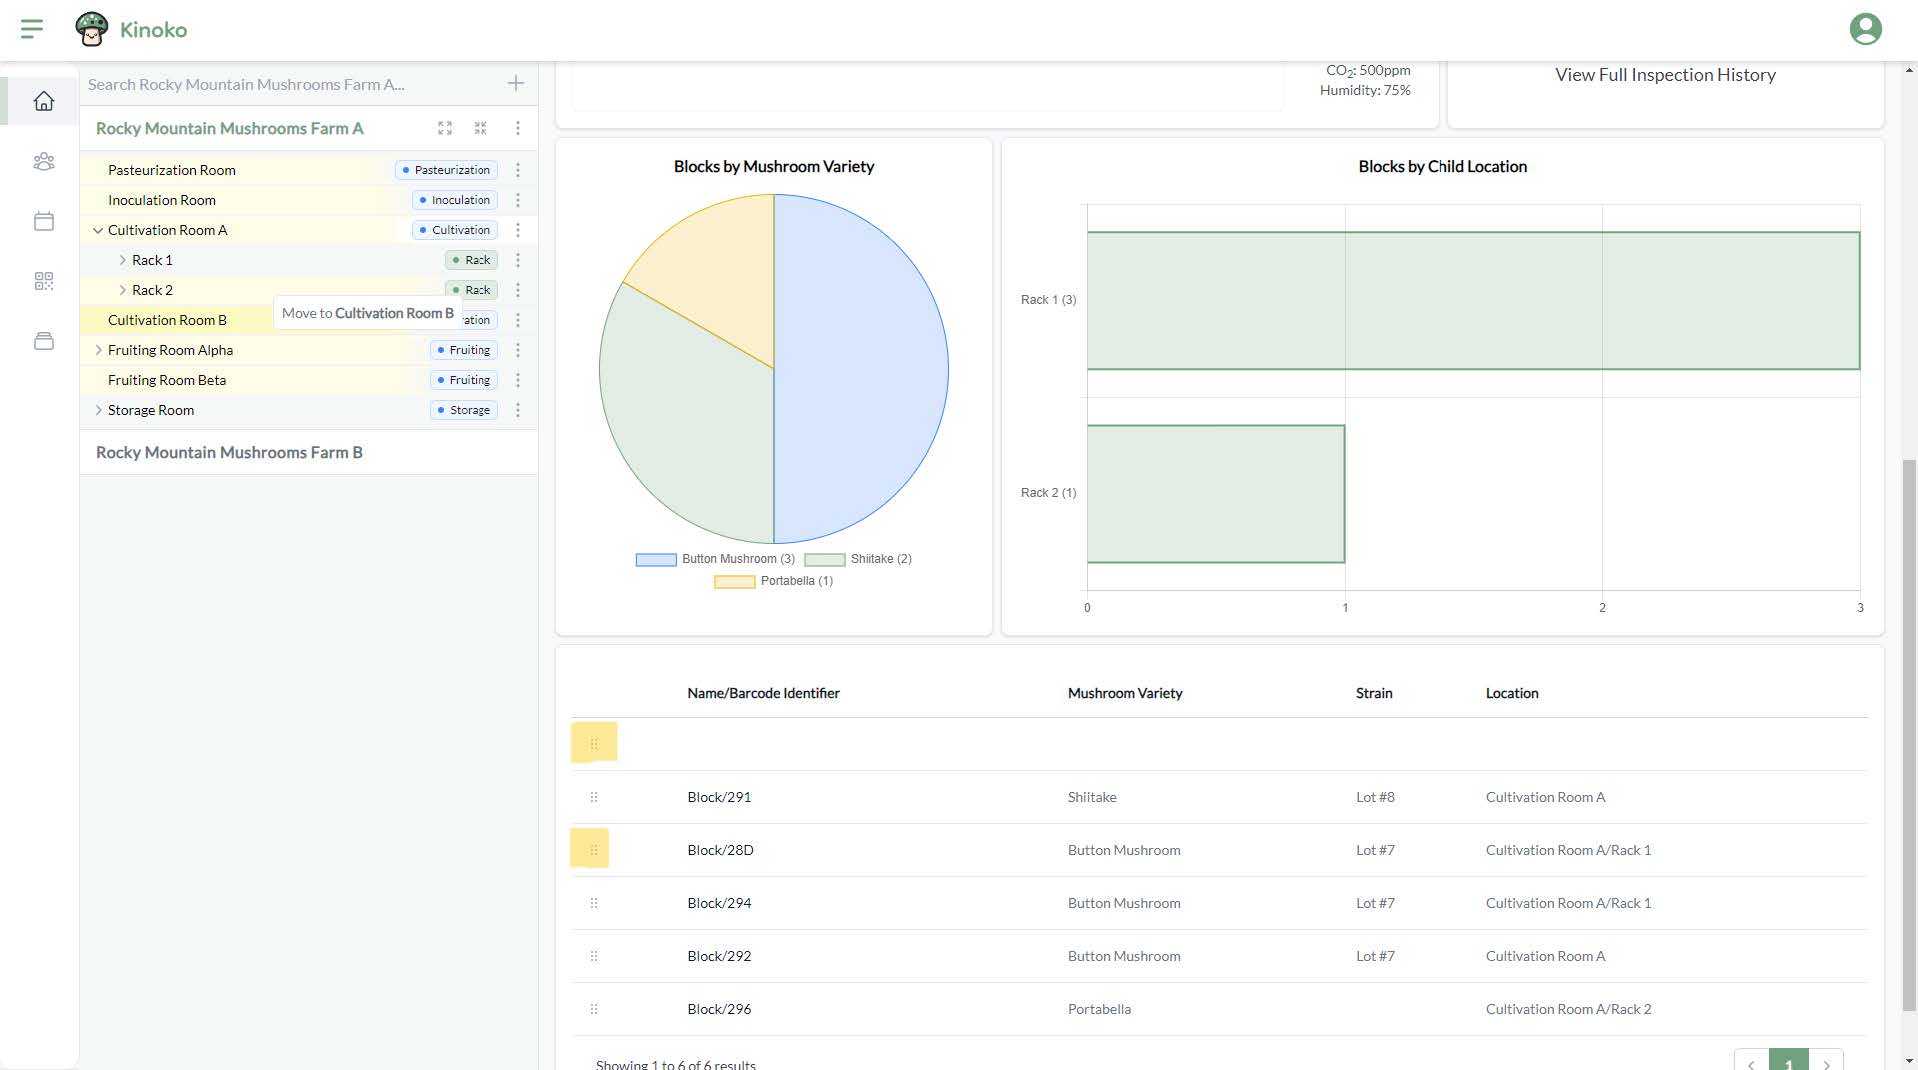Expand the Rack 1 tree node
1918x1070 pixels.
[122, 260]
